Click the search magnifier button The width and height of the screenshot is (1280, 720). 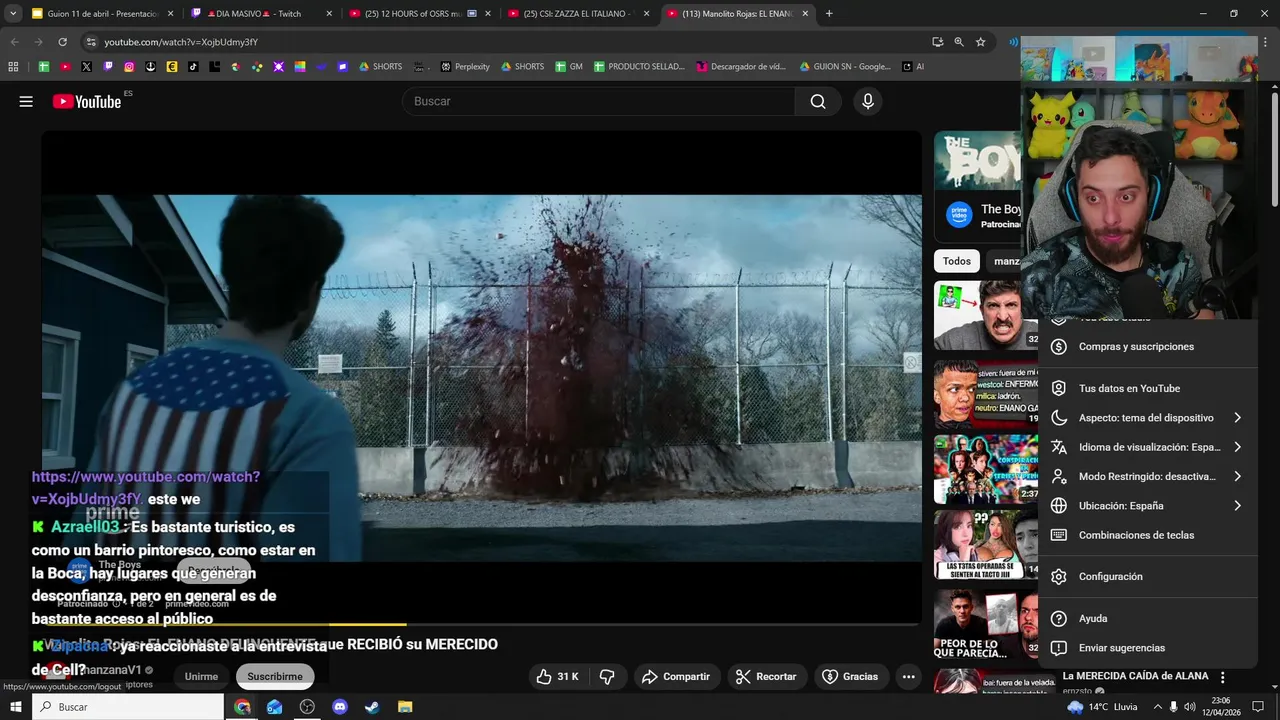tap(818, 101)
